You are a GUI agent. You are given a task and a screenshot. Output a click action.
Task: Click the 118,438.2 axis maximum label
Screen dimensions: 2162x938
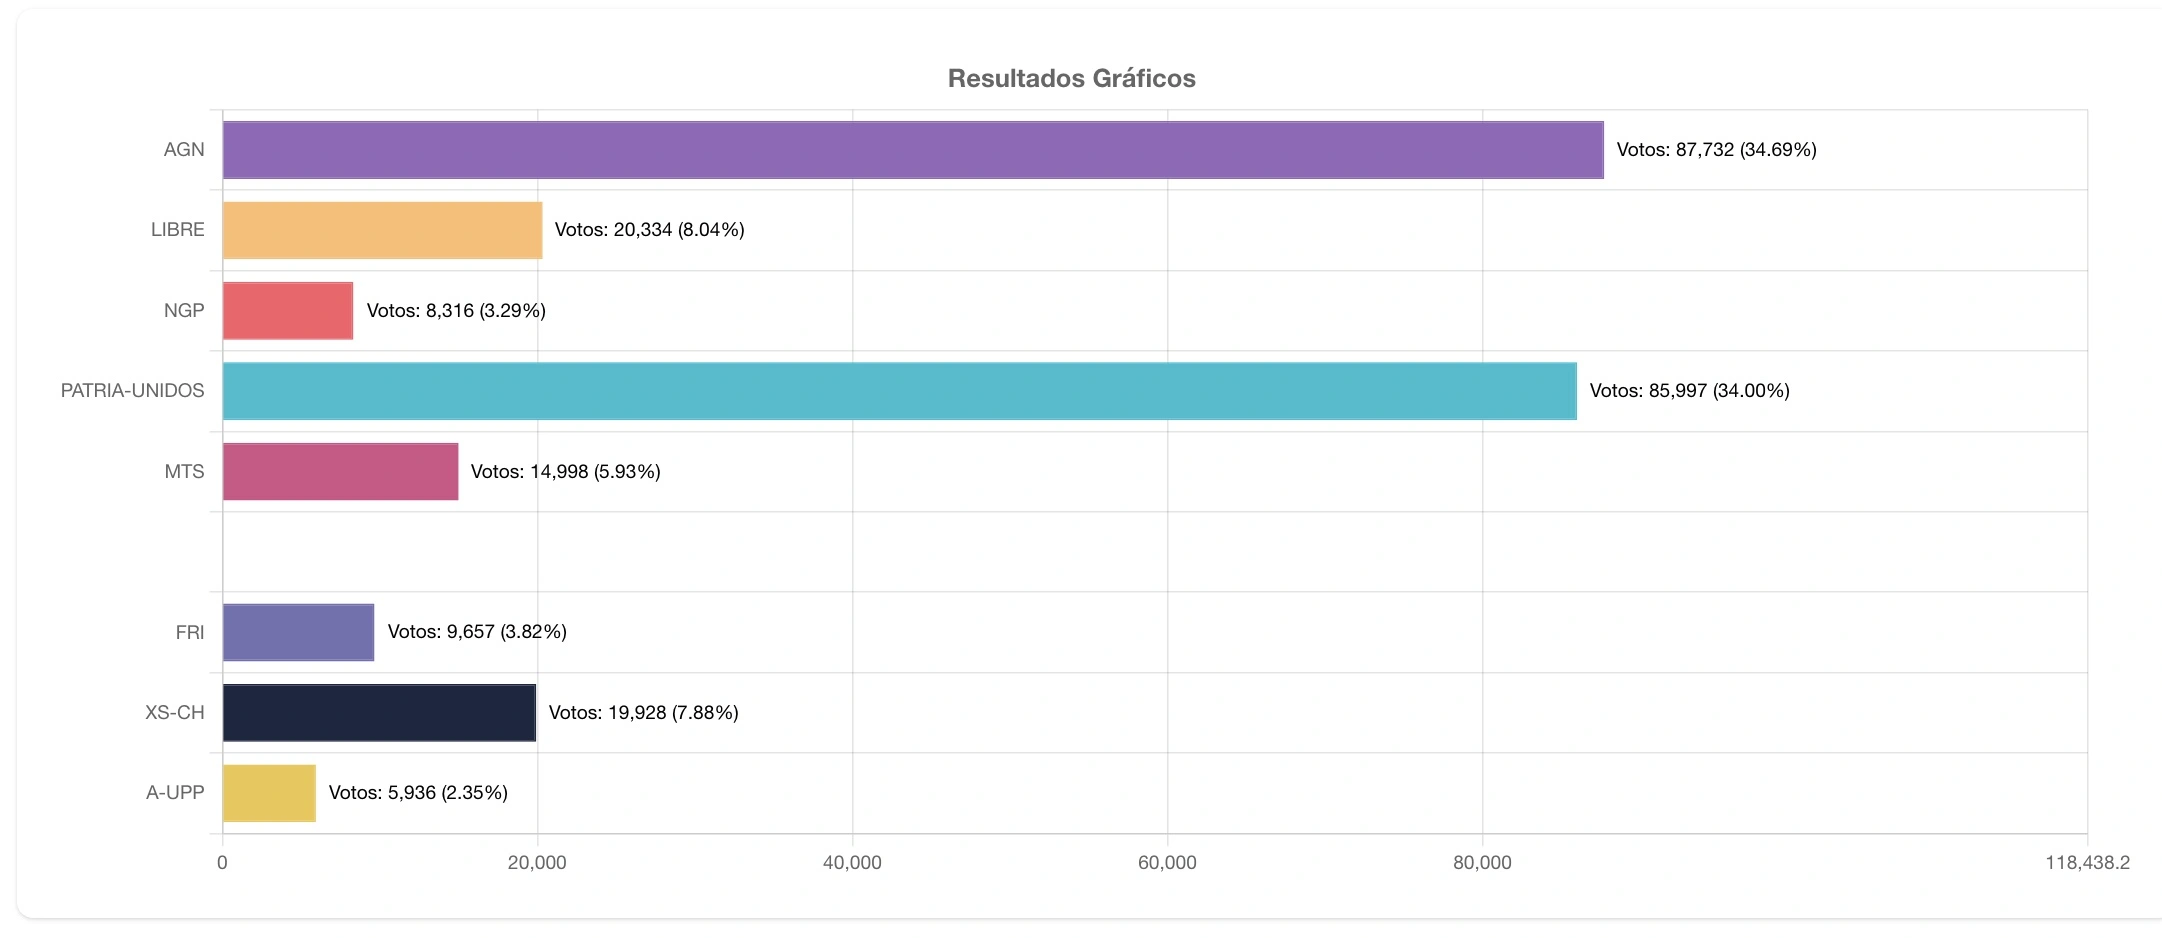[2088, 863]
